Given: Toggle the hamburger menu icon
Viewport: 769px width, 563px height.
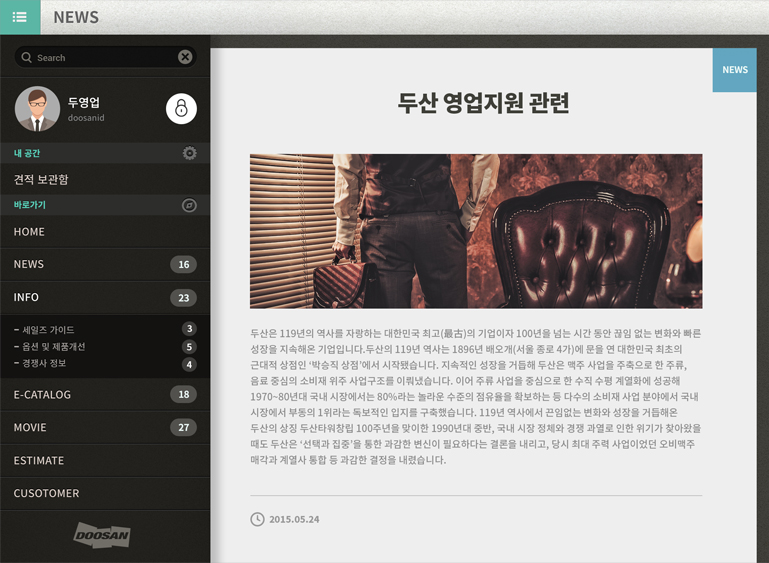Looking at the screenshot, I should tap(20, 17).
